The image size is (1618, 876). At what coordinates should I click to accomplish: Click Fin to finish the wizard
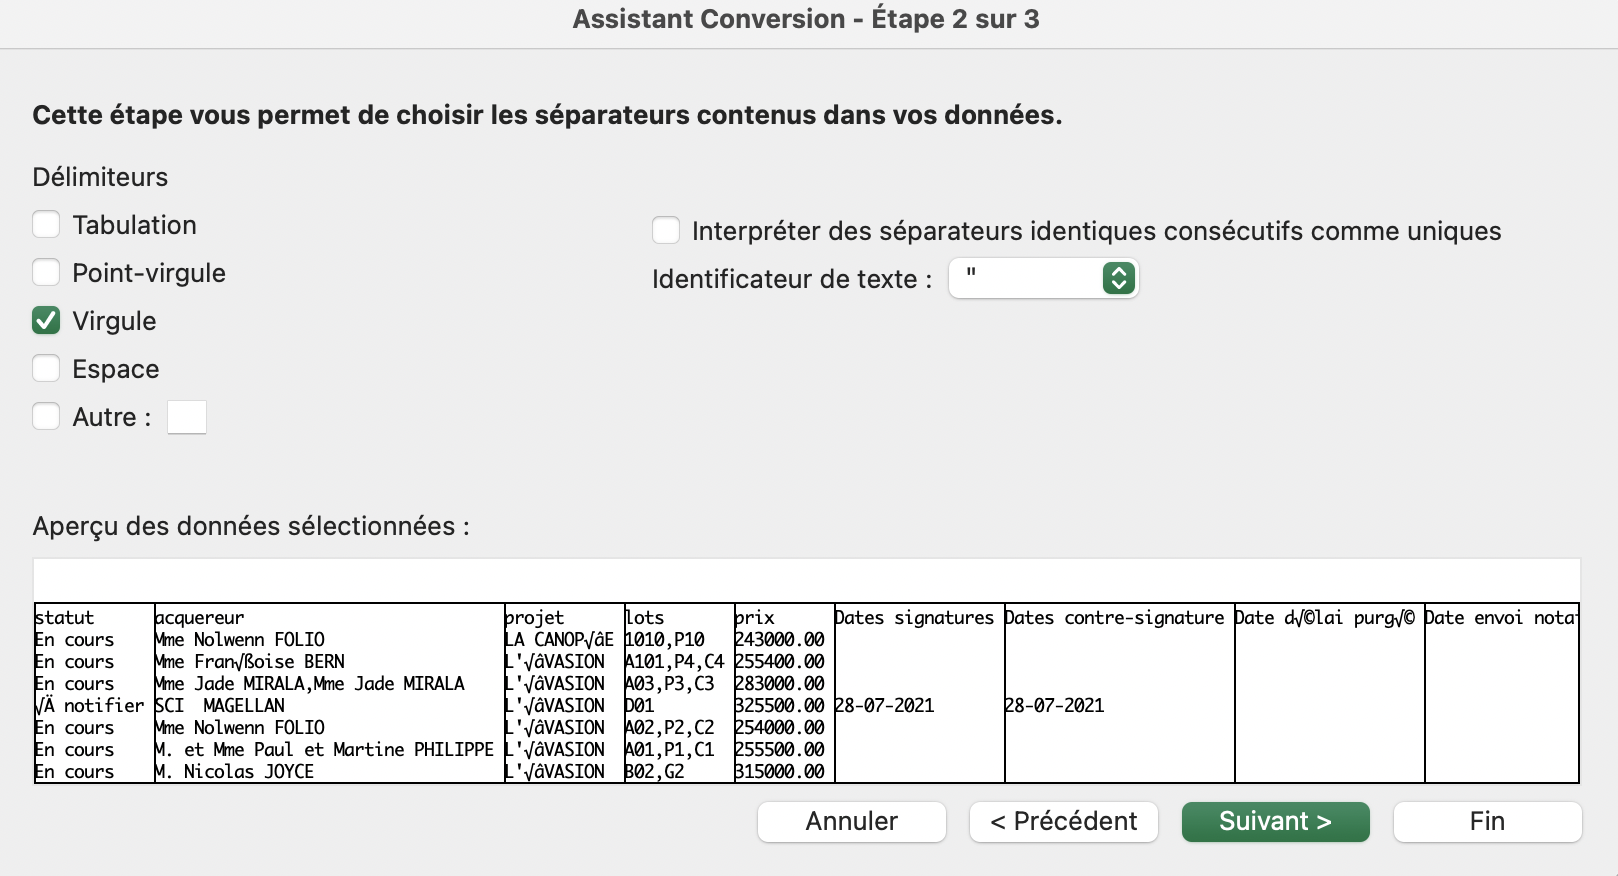click(x=1487, y=821)
